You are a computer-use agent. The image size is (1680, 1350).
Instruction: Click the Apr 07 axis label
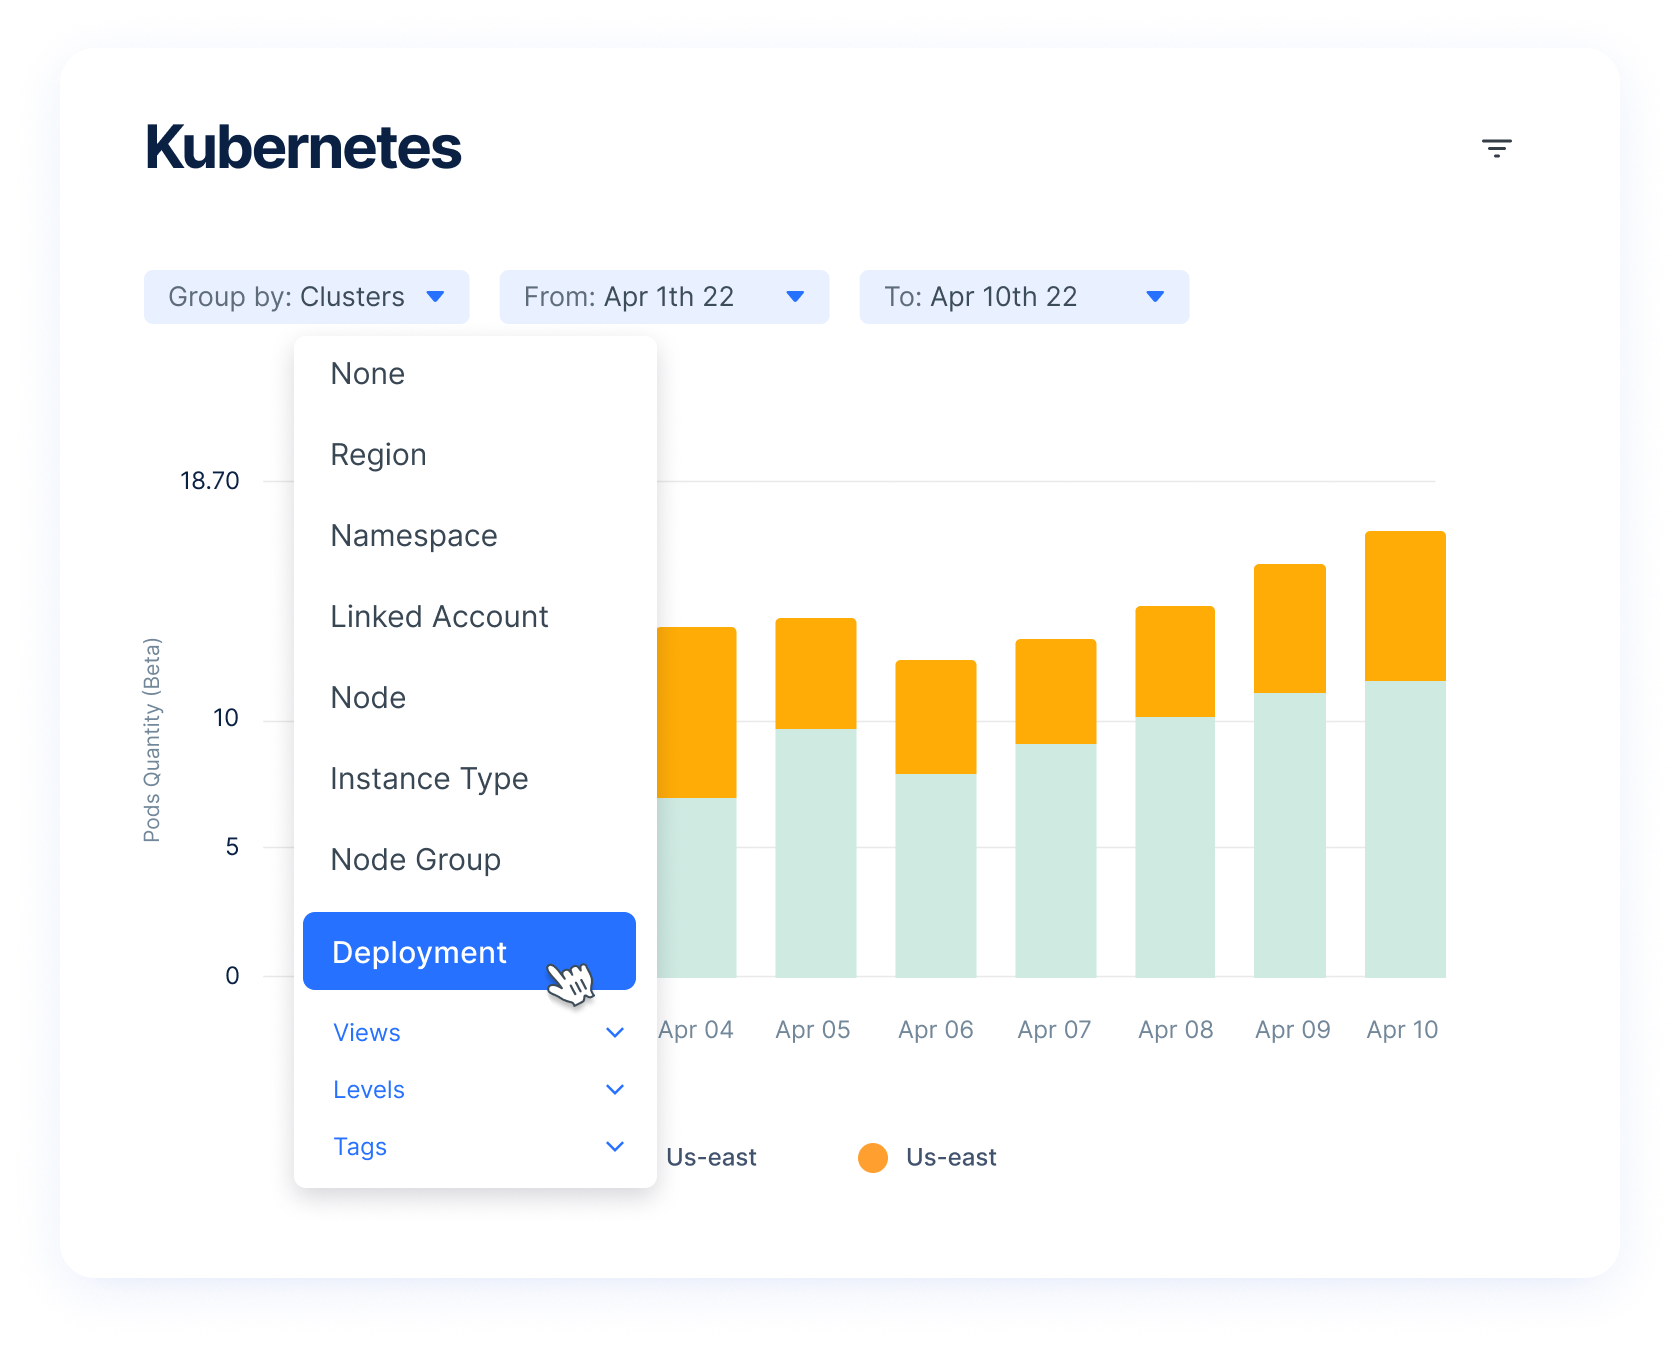coord(1054,1030)
